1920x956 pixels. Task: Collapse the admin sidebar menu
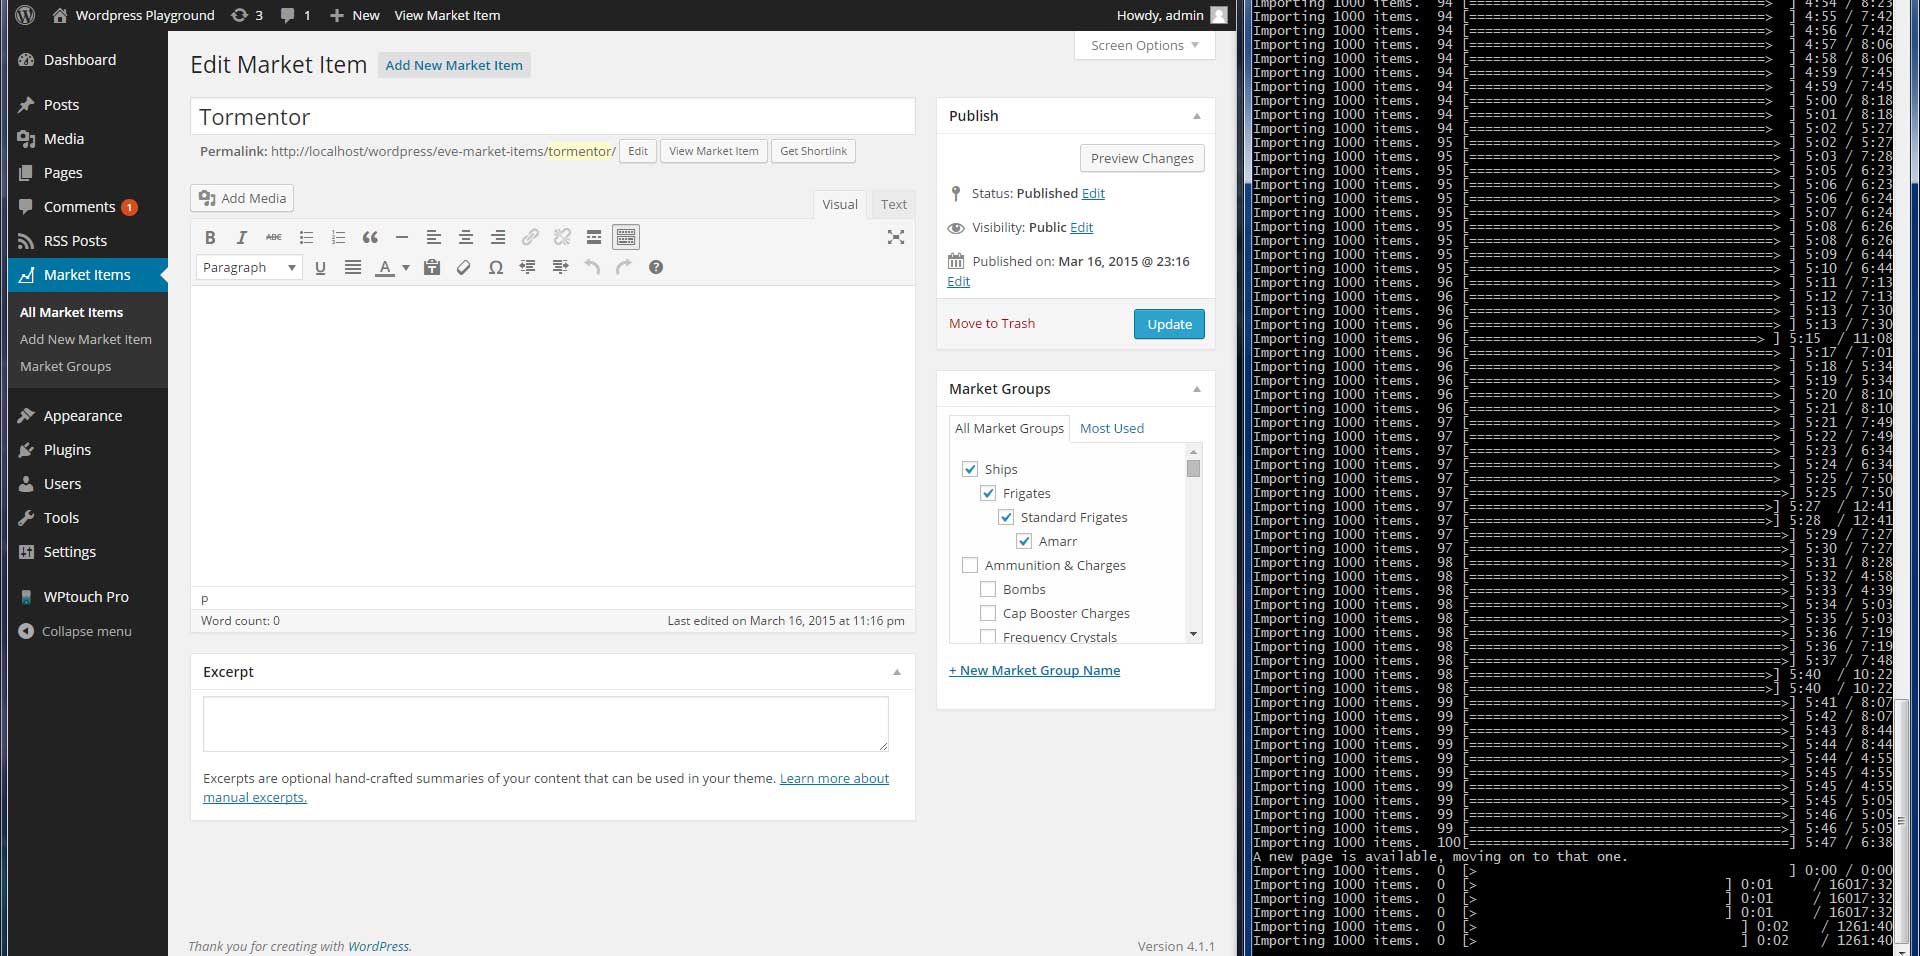coord(75,631)
